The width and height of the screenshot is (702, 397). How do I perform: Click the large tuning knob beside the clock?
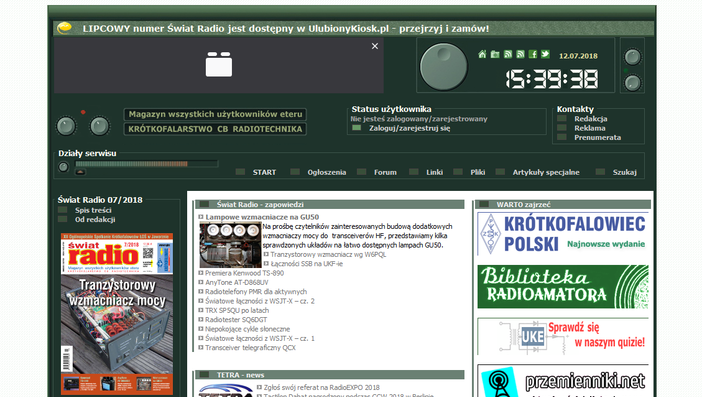443,66
